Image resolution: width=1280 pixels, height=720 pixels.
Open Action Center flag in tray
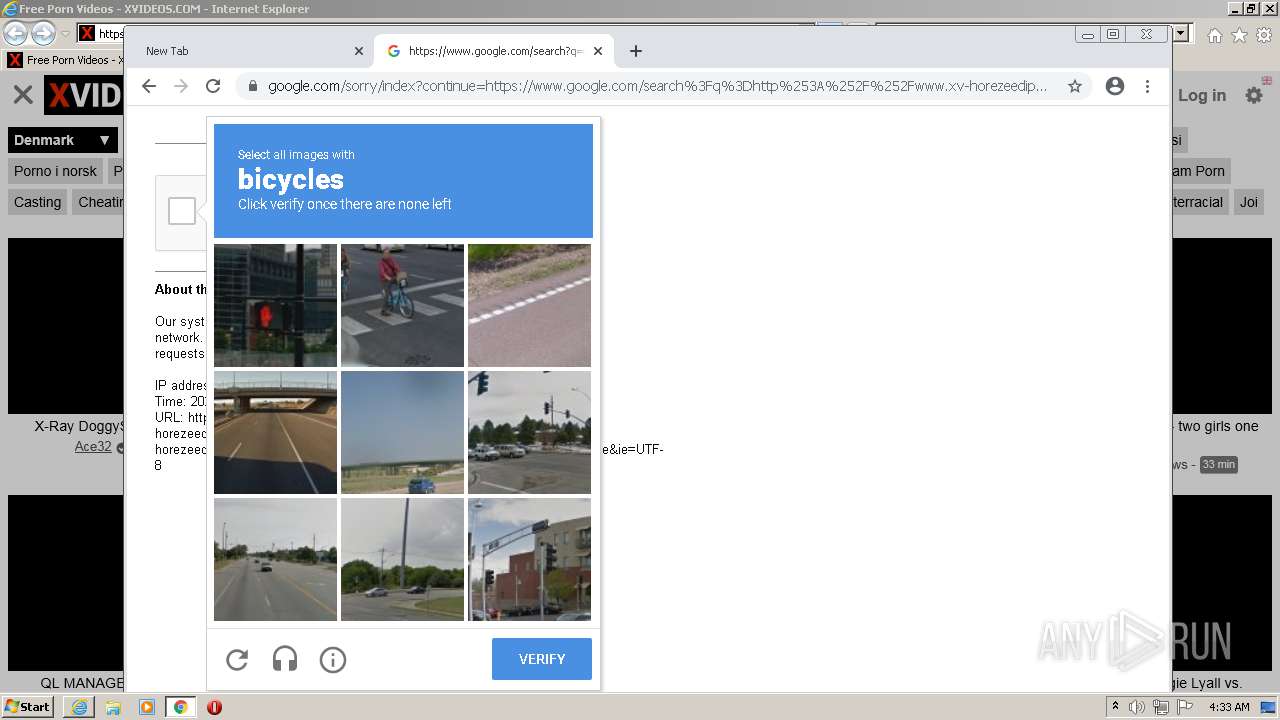pos(1185,707)
